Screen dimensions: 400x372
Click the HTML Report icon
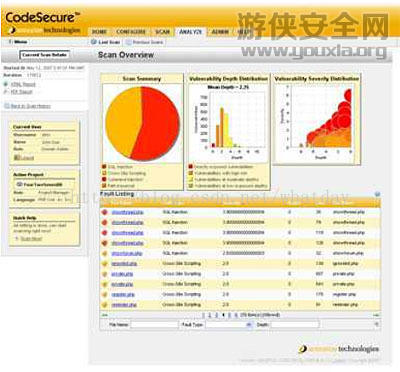tap(6, 84)
